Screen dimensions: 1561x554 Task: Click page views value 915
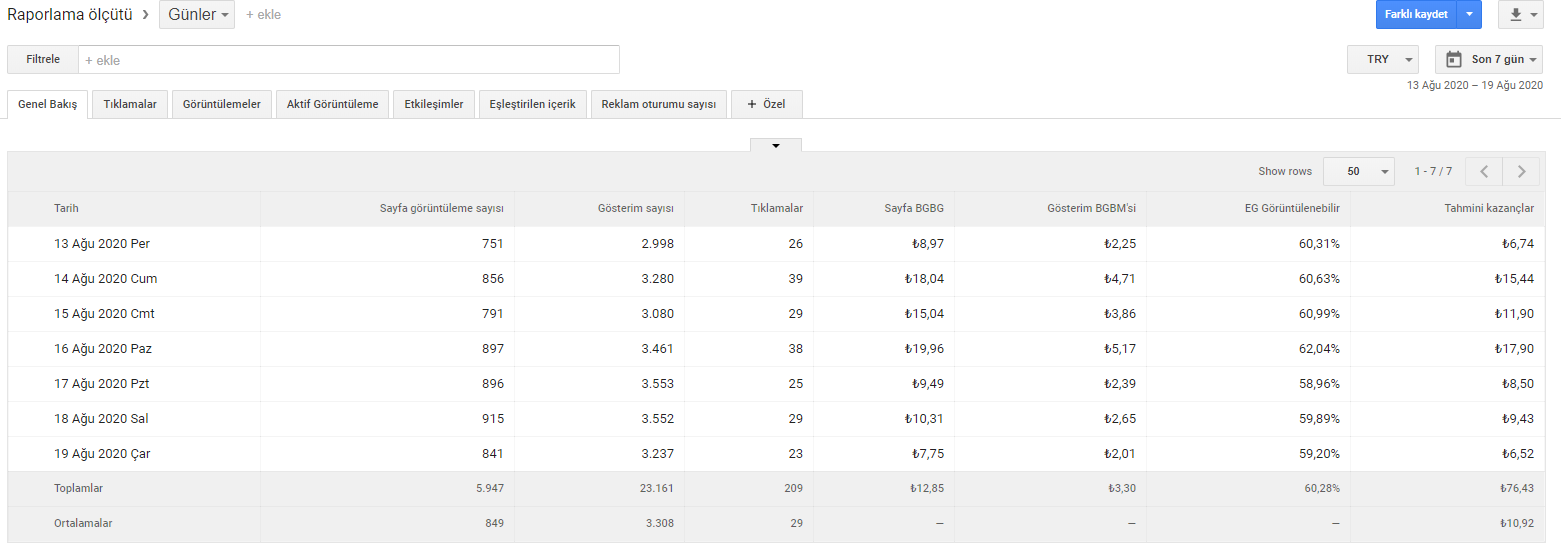[x=492, y=418]
